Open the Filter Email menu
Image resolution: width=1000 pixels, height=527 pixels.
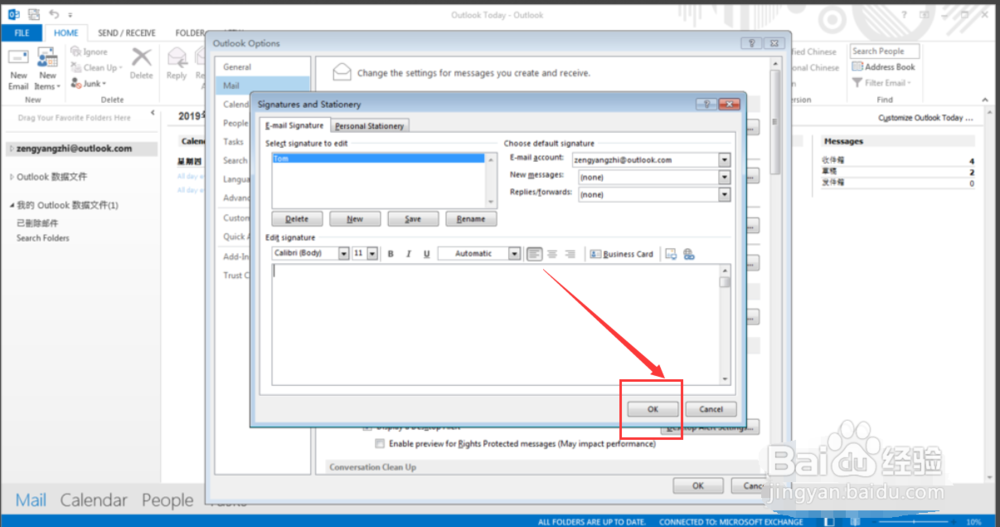882,83
